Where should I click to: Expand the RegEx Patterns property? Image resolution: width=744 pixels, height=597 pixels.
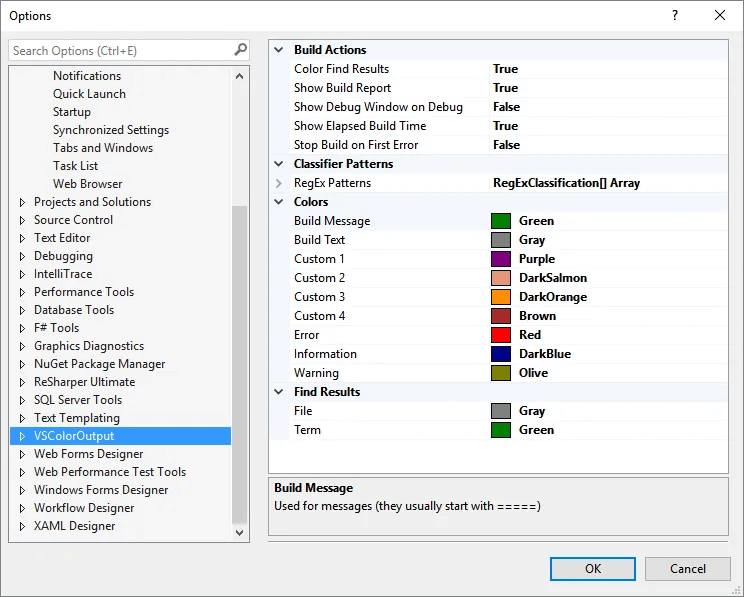pos(279,183)
